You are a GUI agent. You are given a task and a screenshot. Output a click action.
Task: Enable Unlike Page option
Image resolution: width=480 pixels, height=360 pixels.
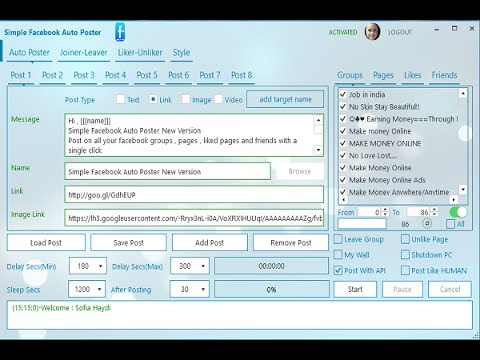(405, 239)
